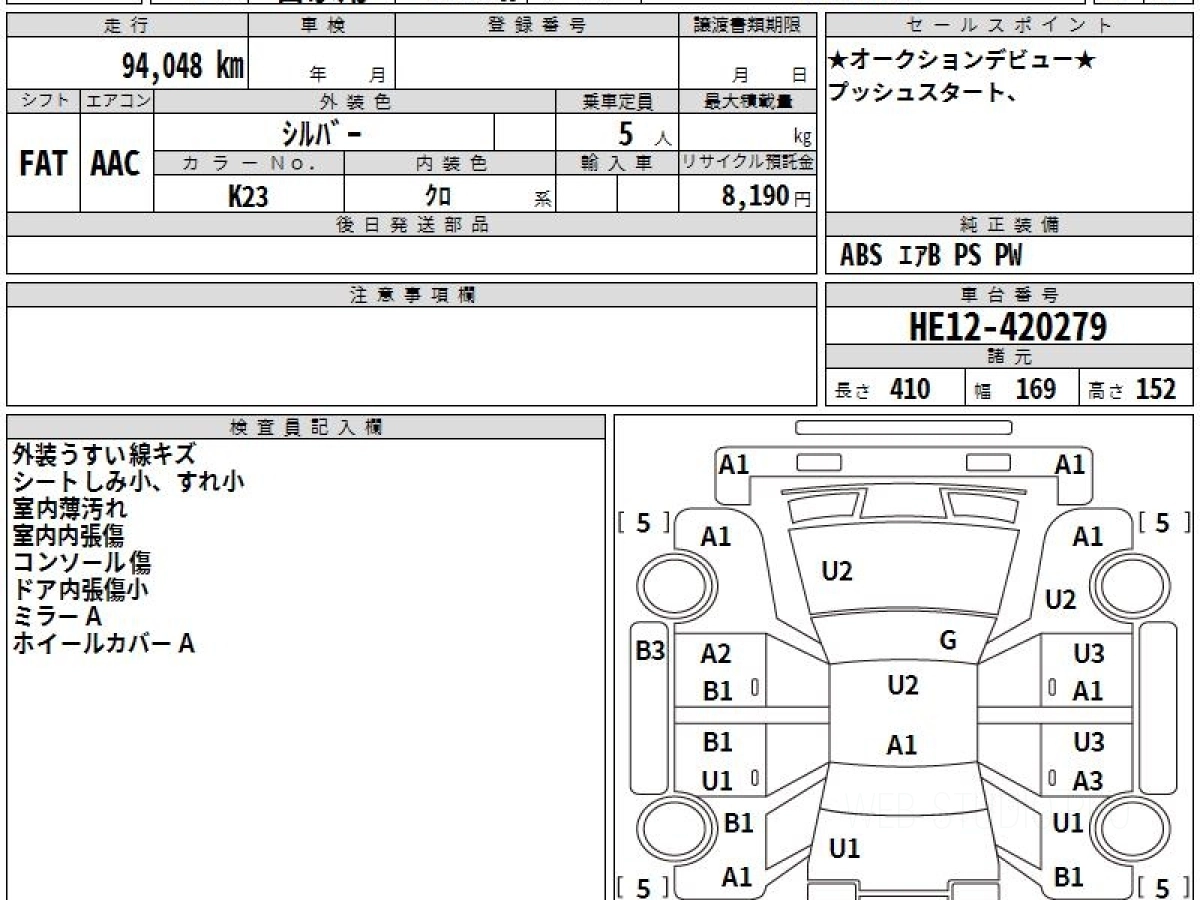1200x900 pixels.
Task: Click the 最大積載量 header
Action: pyautogui.click(x=748, y=101)
